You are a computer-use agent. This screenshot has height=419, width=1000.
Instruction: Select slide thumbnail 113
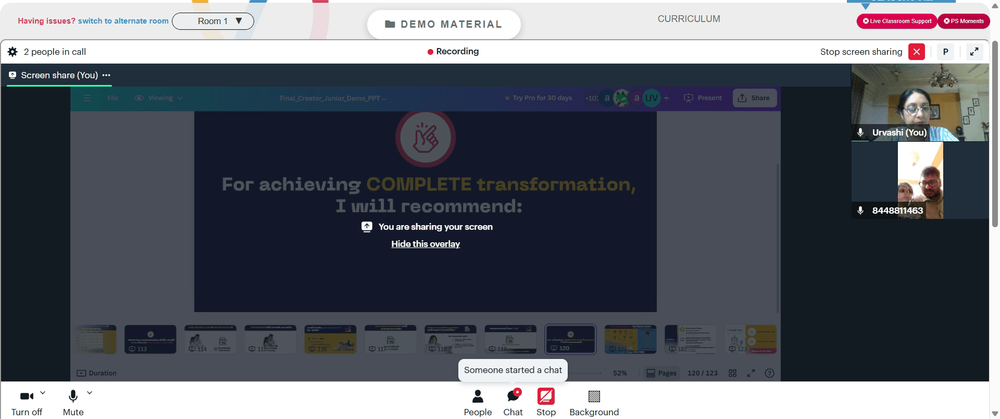coord(150,339)
